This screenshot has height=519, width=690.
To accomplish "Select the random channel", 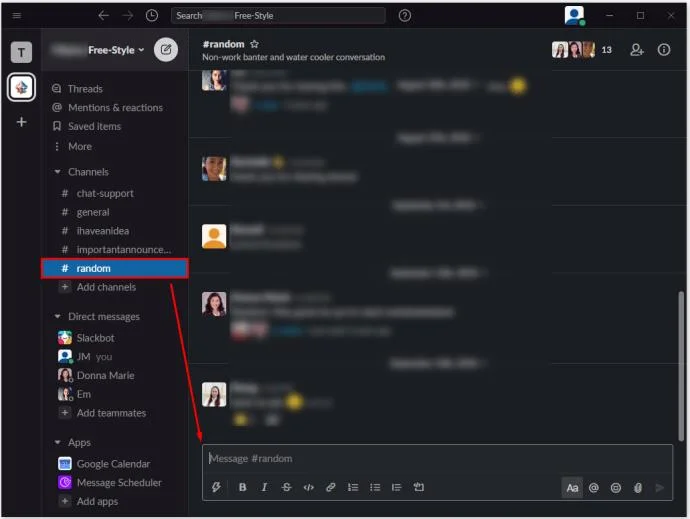I will coord(115,268).
